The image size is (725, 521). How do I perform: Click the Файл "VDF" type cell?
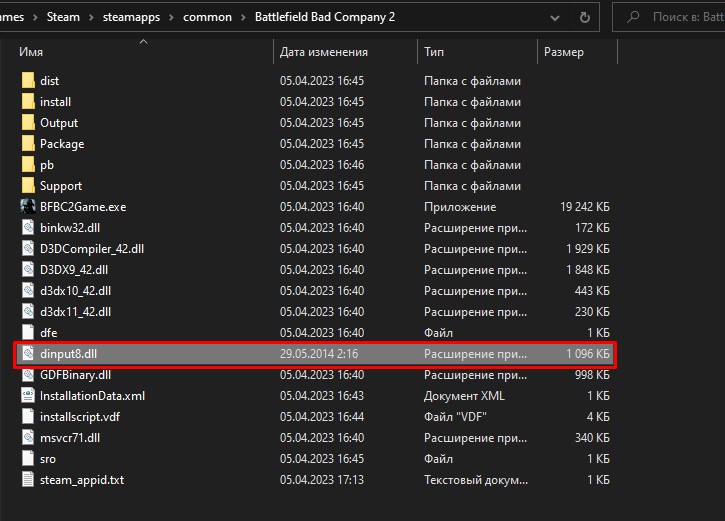pyautogui.click(x=455, y=417)
